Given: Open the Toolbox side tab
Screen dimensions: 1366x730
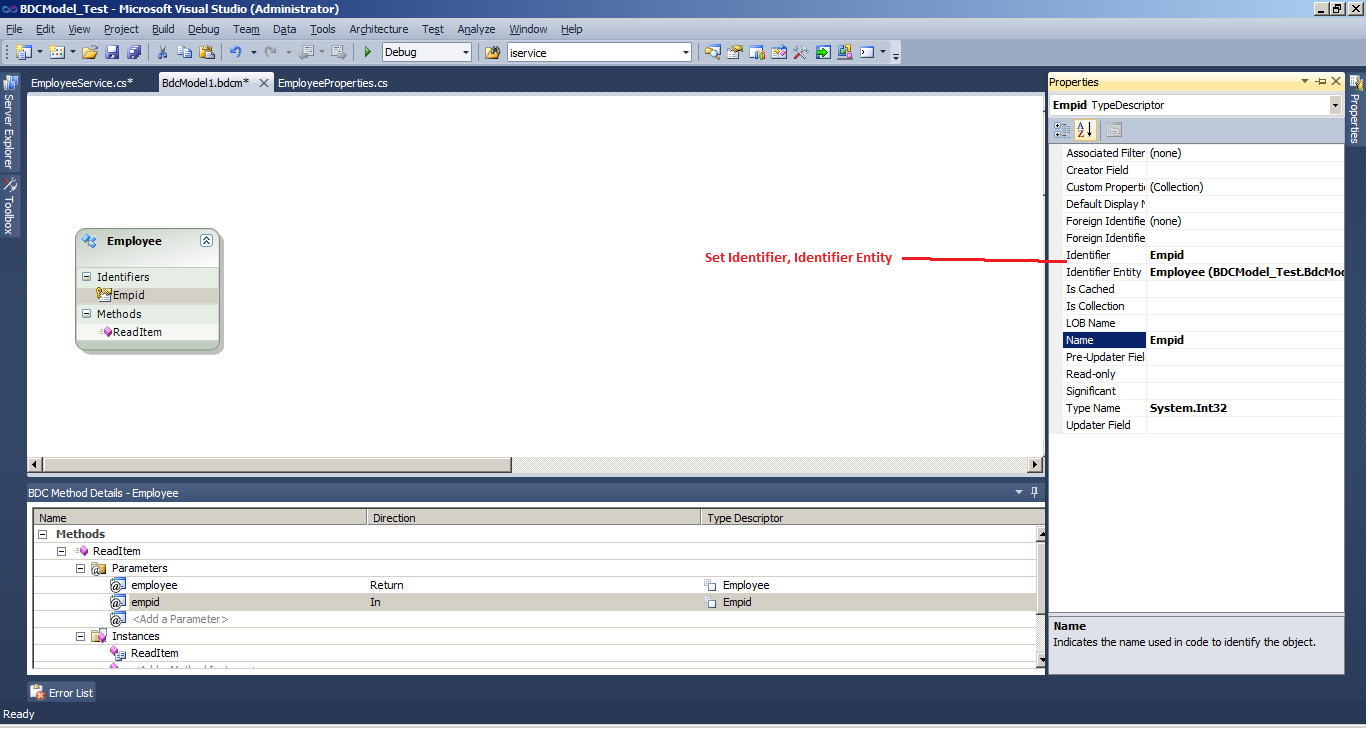Looking at the screenshot, I should (x=9, y=206).
